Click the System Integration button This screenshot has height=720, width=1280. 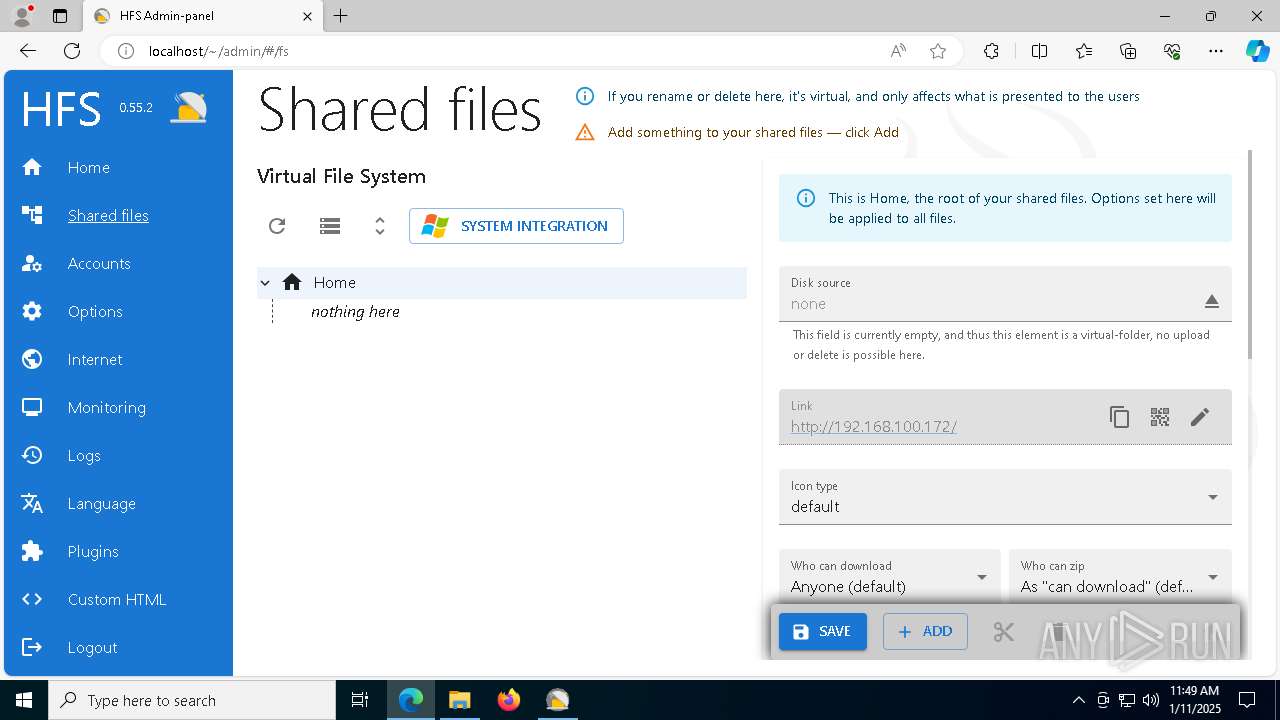pyautogui.click(x=516, y=226)
